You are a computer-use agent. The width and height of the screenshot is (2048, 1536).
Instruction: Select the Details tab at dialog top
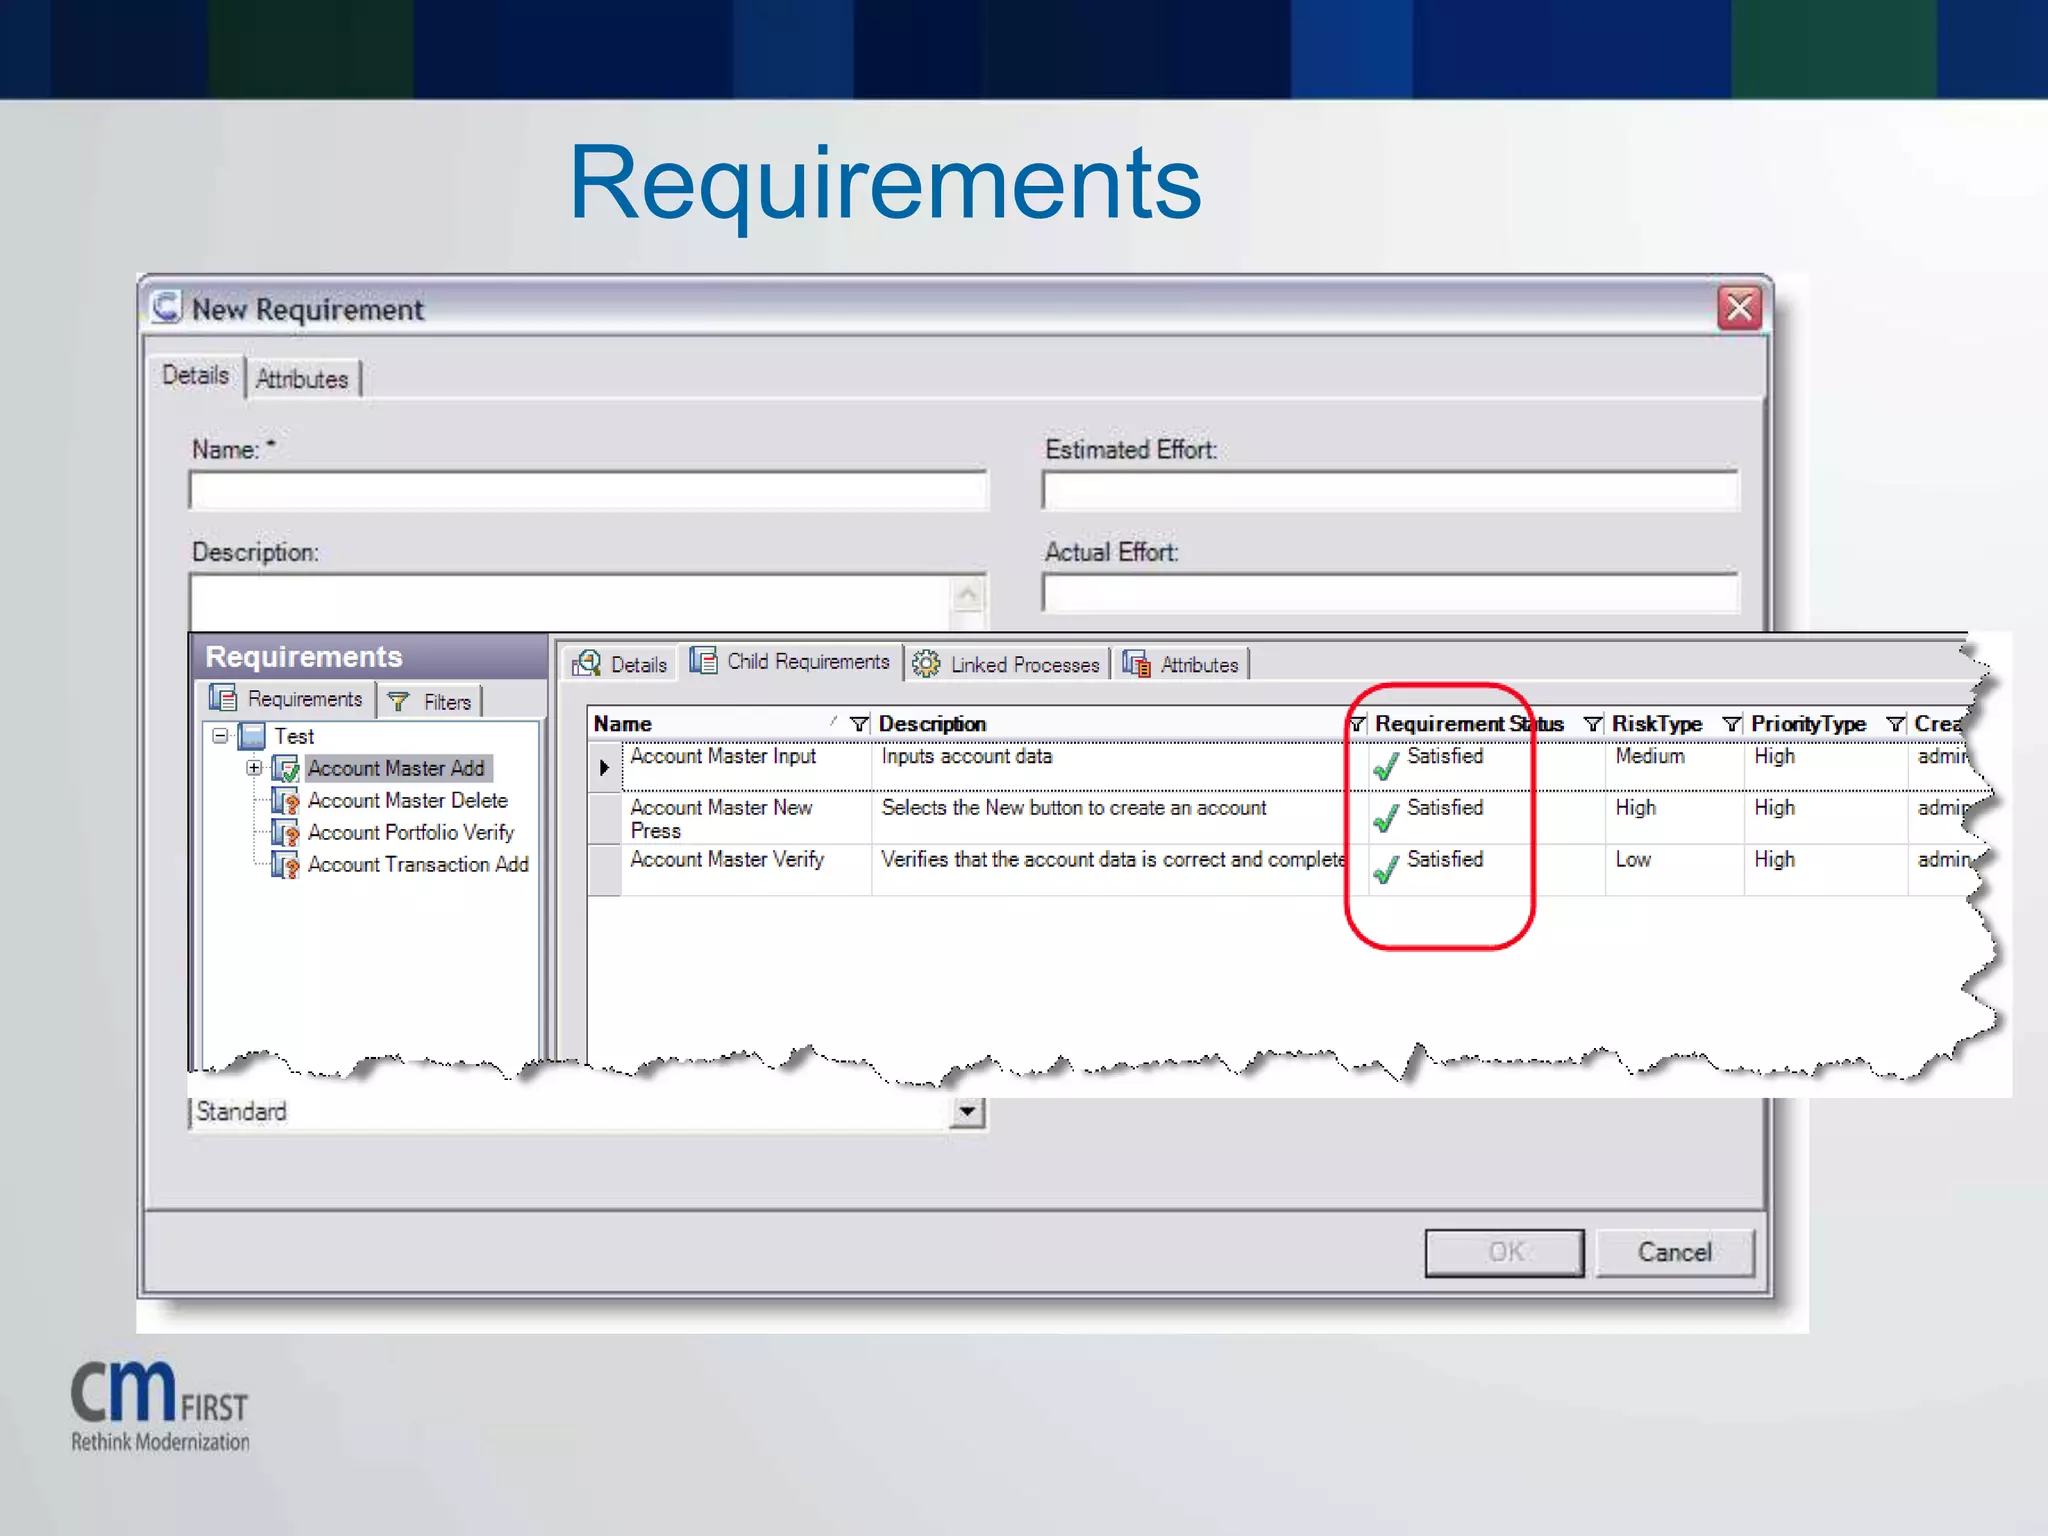(196, 375)
